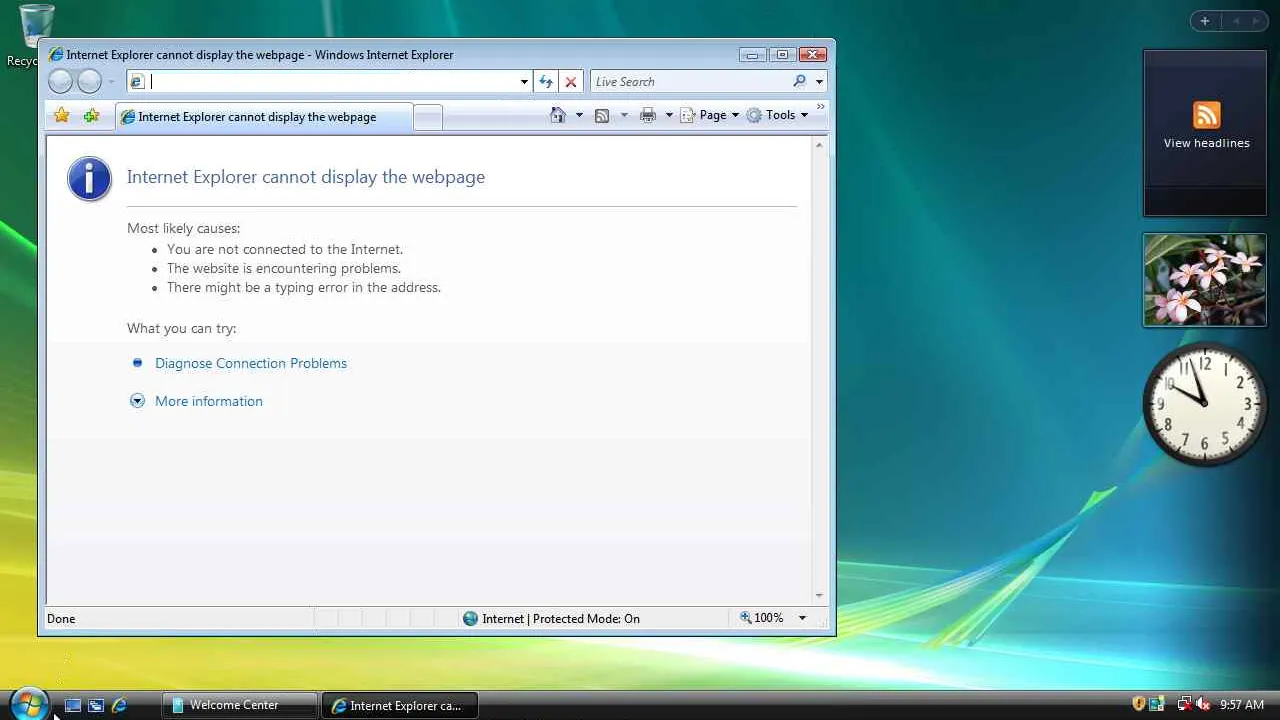Image resolution: width=1280 pixels, height=720 pixels.
Task: Click the Tools gear icon
Action: (x=754, y=115)
